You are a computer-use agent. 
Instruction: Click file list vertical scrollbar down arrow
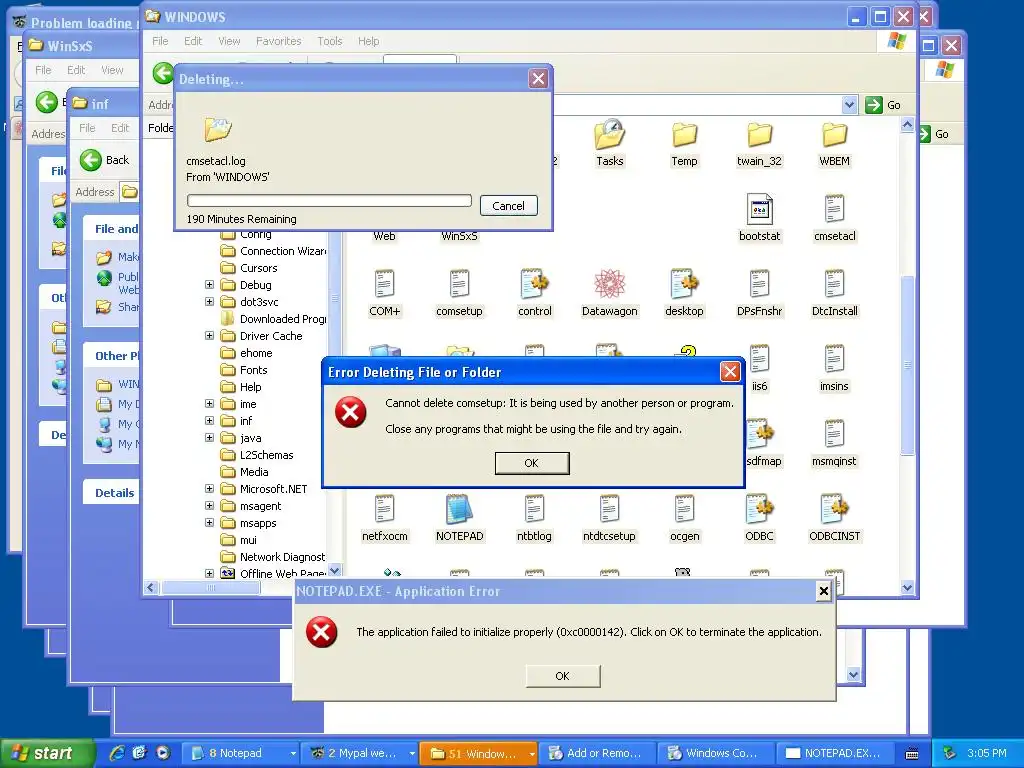(907, 588)
